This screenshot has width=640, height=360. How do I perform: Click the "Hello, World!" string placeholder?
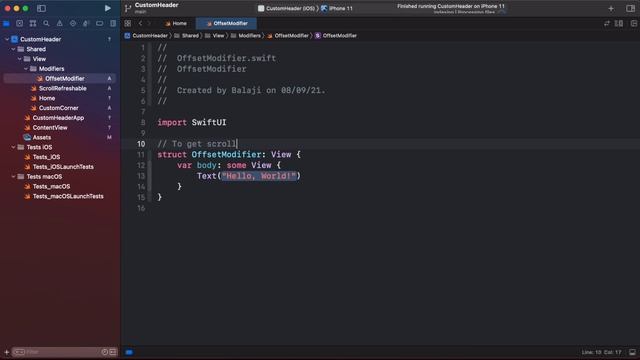click(x=259, y=176)
